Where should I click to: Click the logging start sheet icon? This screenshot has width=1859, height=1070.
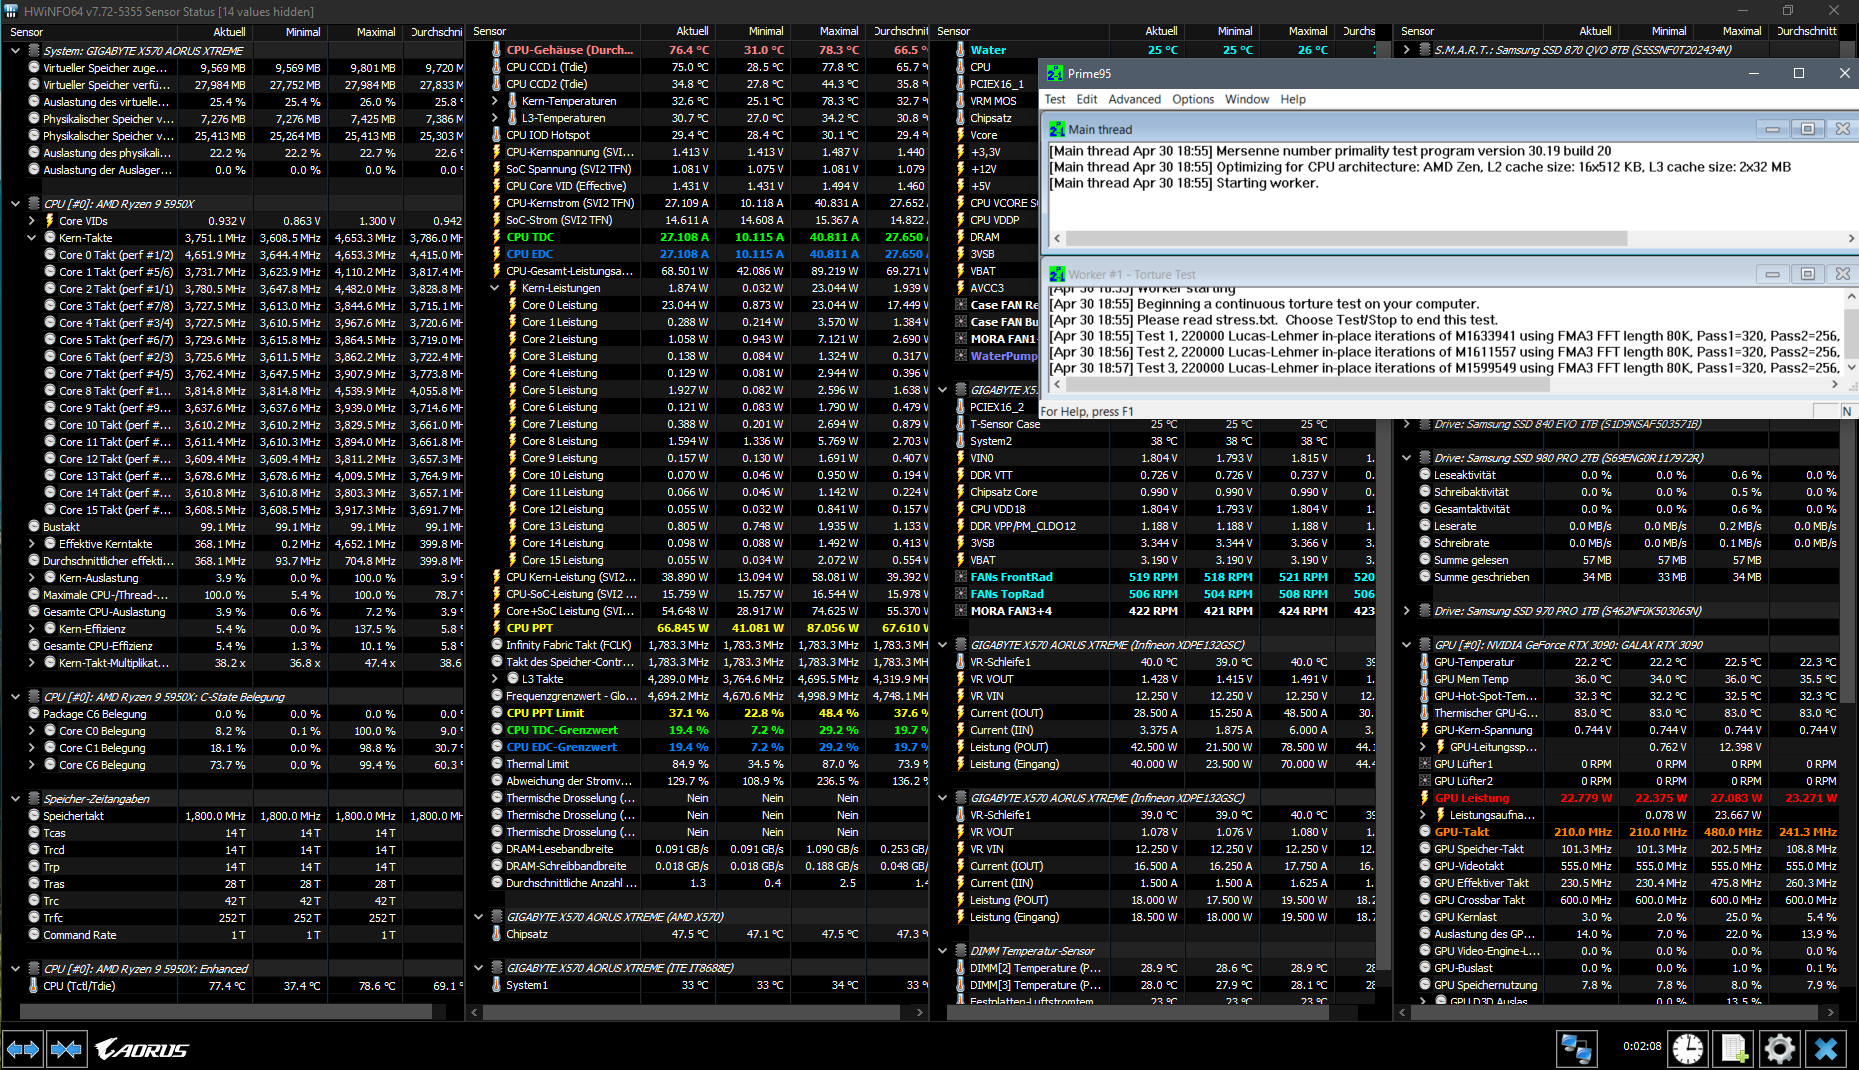point(1735,1049)
